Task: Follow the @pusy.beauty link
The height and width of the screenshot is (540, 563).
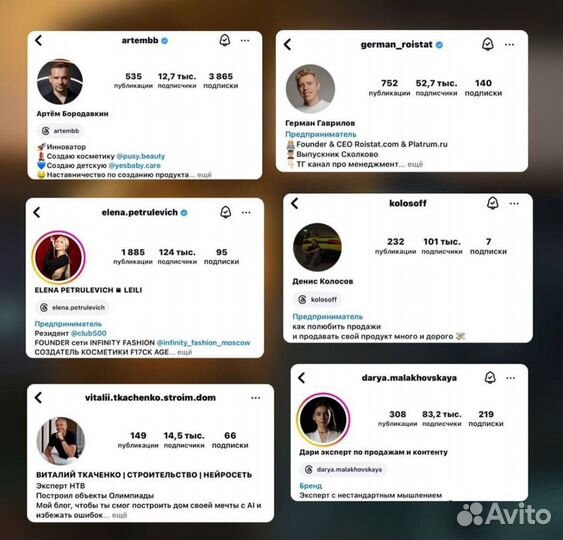Action: click(140, 156)
